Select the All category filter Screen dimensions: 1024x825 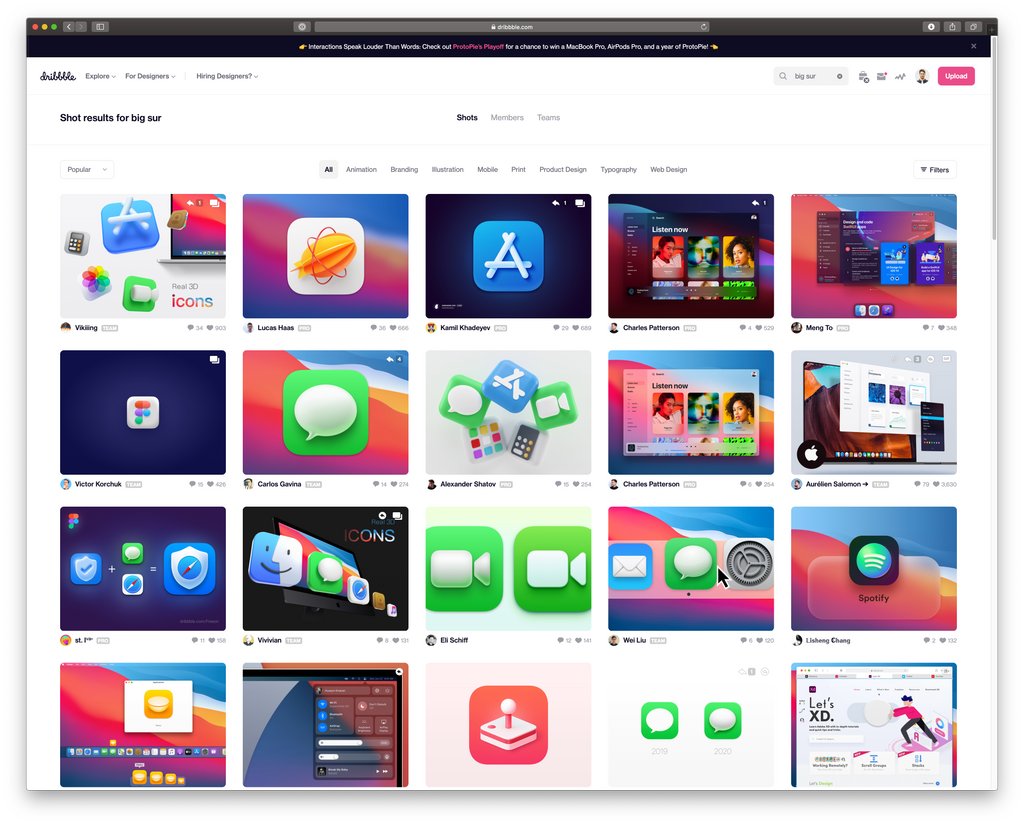pyautogui.click(x=328, y=169)
